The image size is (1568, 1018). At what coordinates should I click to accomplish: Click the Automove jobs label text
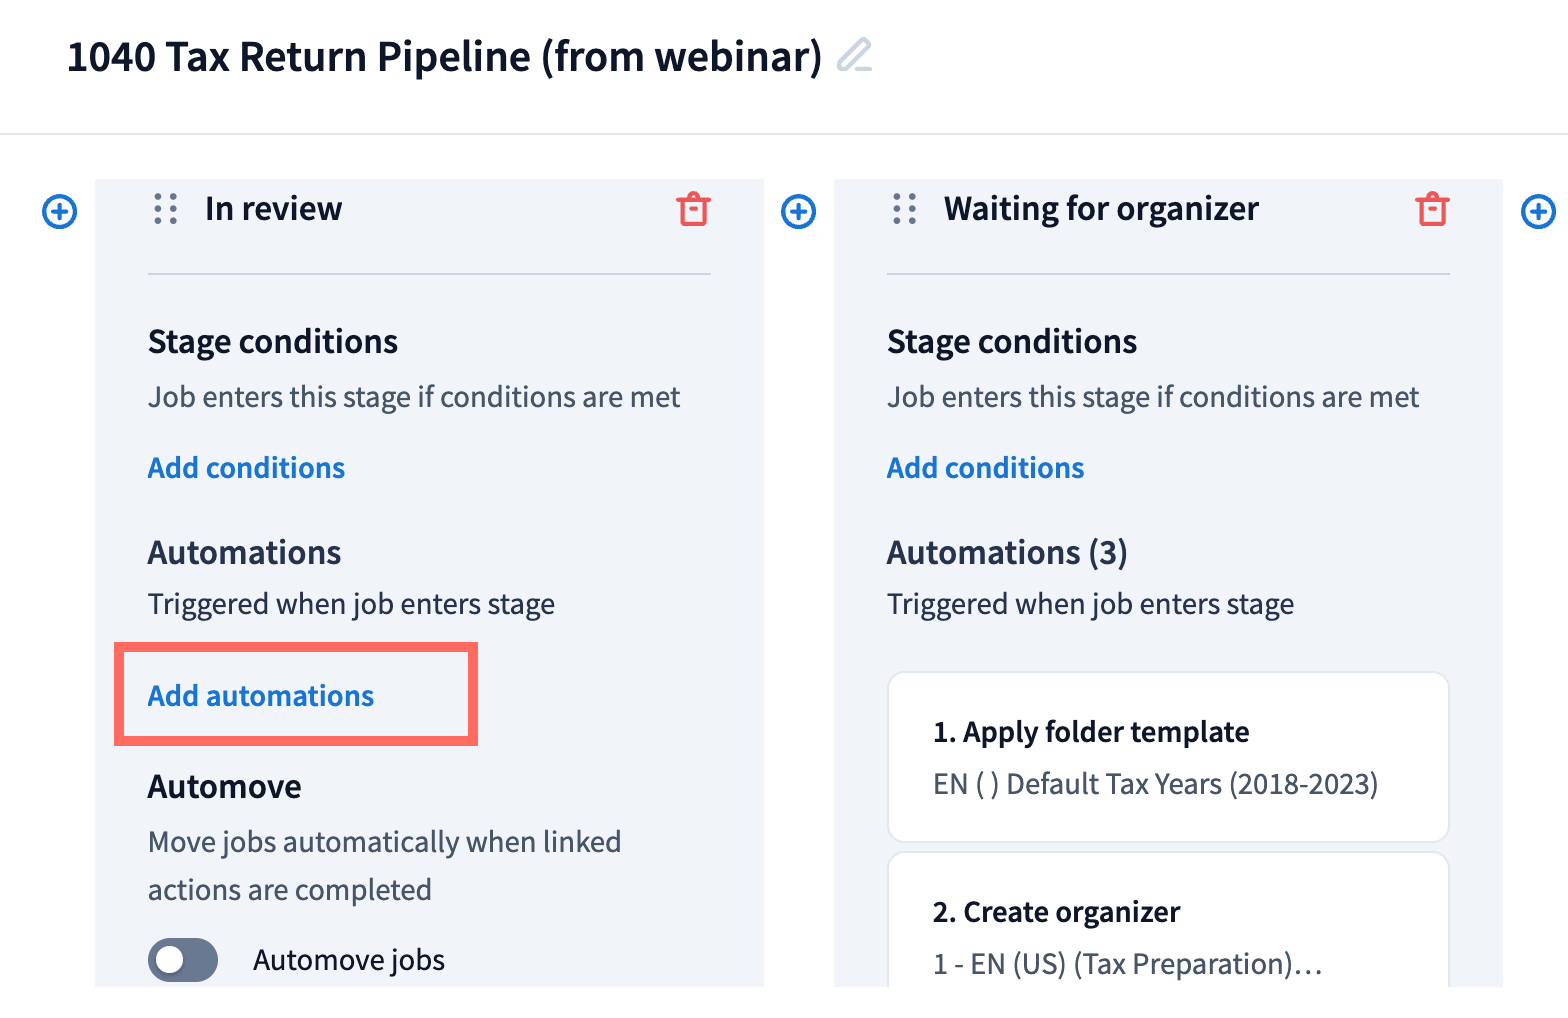pyautogui.click(x=349, y=960)
